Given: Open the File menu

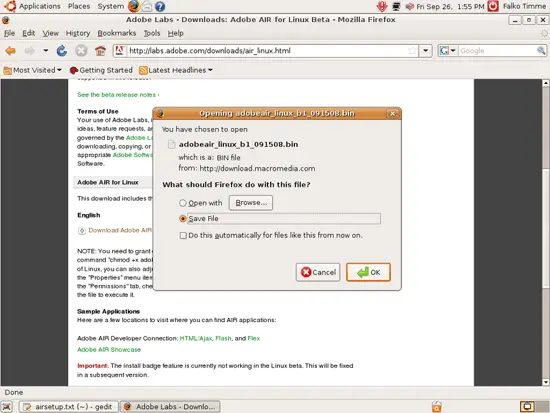Looking at the screenshot, I should tap(9, 33).
